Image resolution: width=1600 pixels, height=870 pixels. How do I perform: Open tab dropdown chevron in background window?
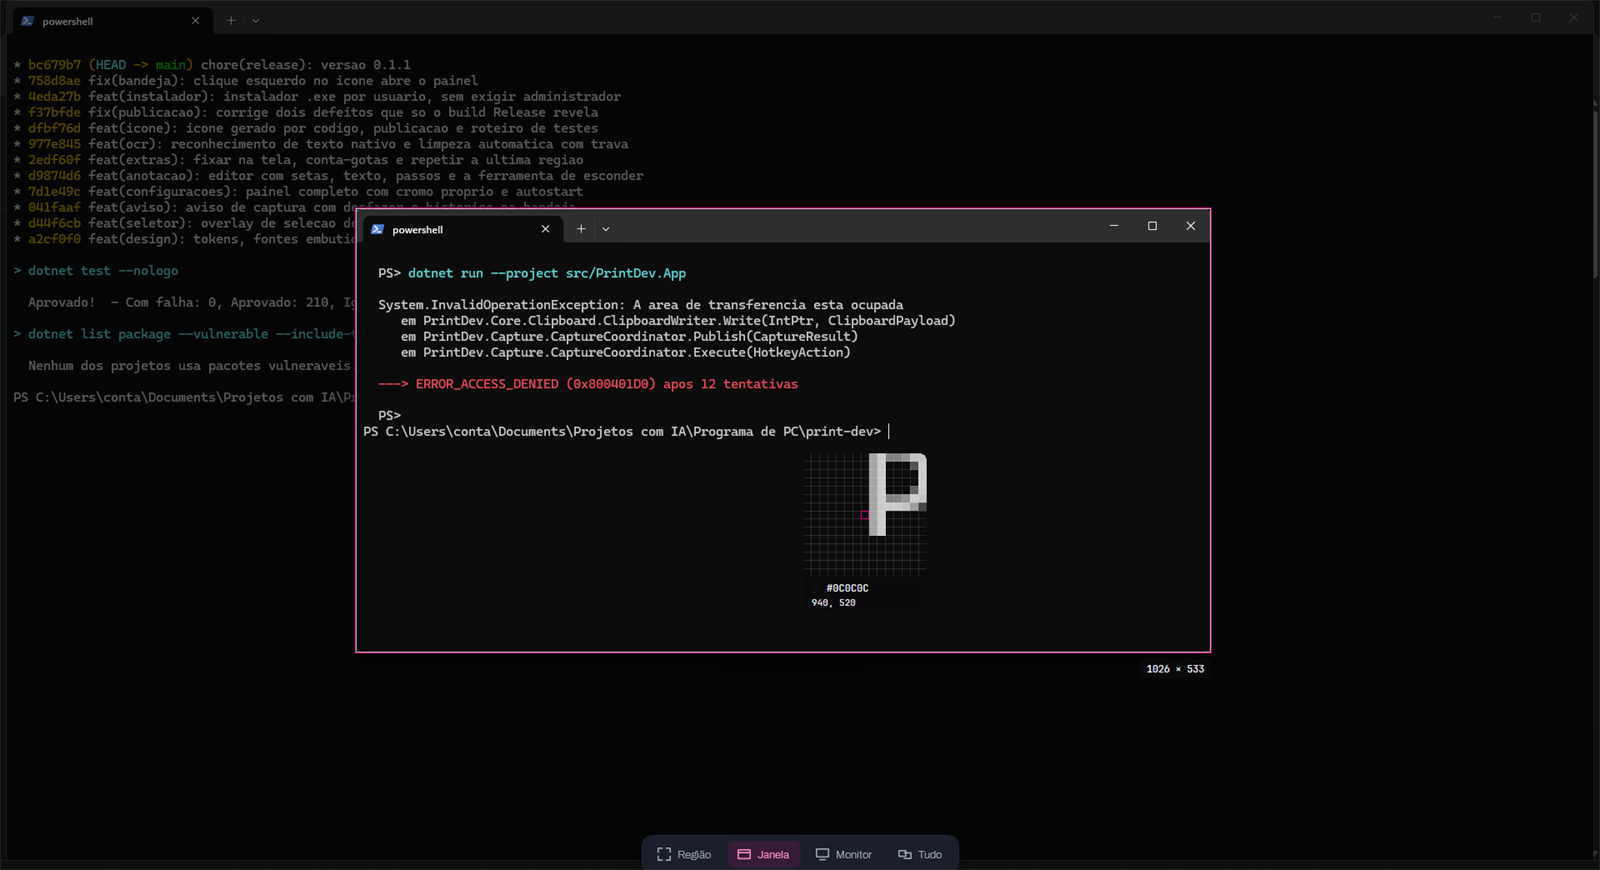(x=256, y=20)
